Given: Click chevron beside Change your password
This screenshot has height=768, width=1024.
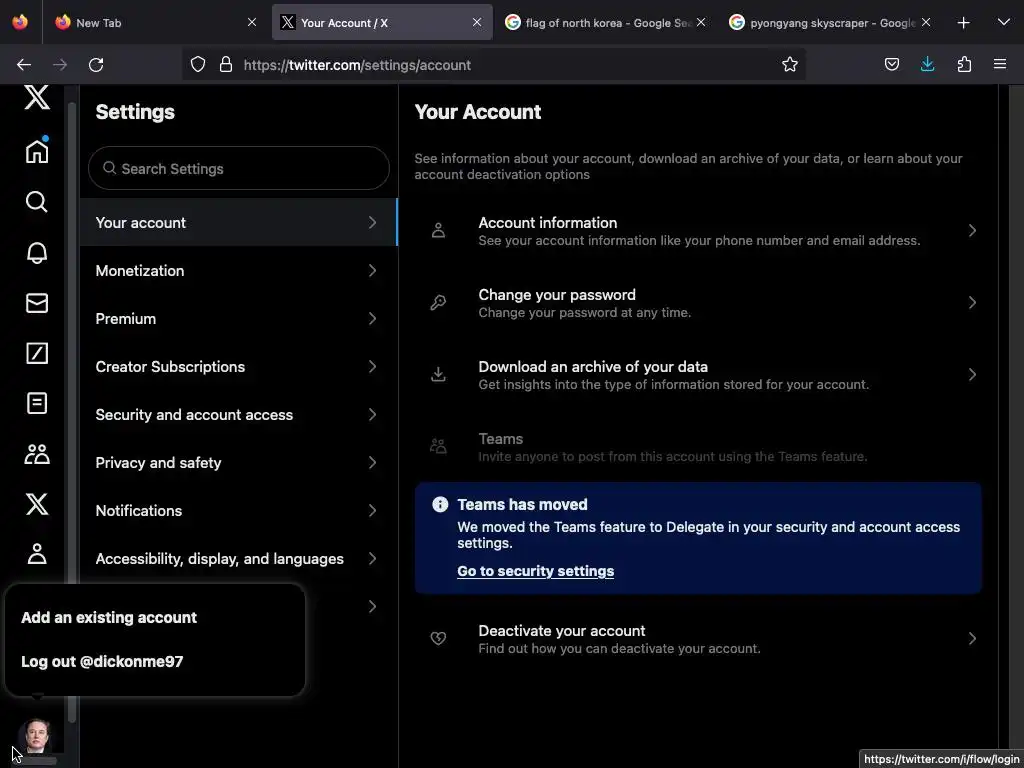Looking at the screenshot, I should (972, 302).
